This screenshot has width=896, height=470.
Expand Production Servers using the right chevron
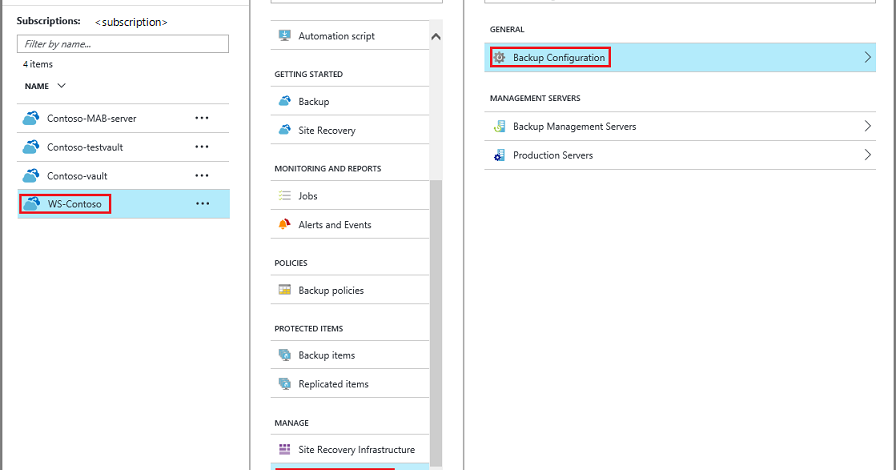[867, 154]
